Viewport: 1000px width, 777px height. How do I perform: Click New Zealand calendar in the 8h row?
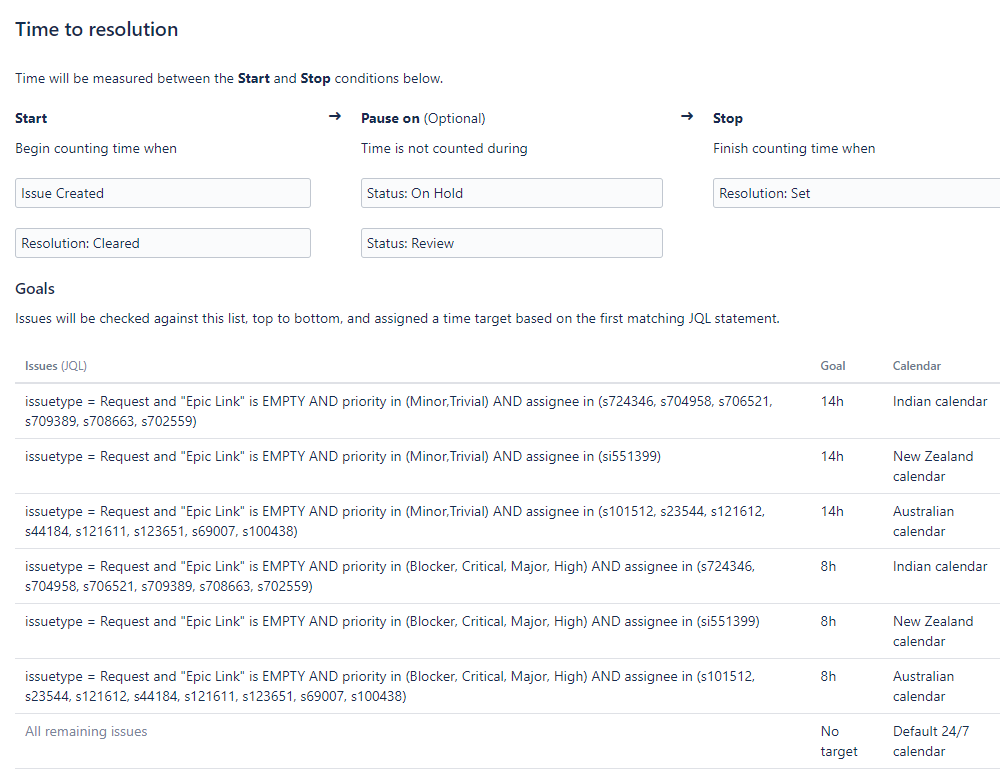[x=932, y=631]
